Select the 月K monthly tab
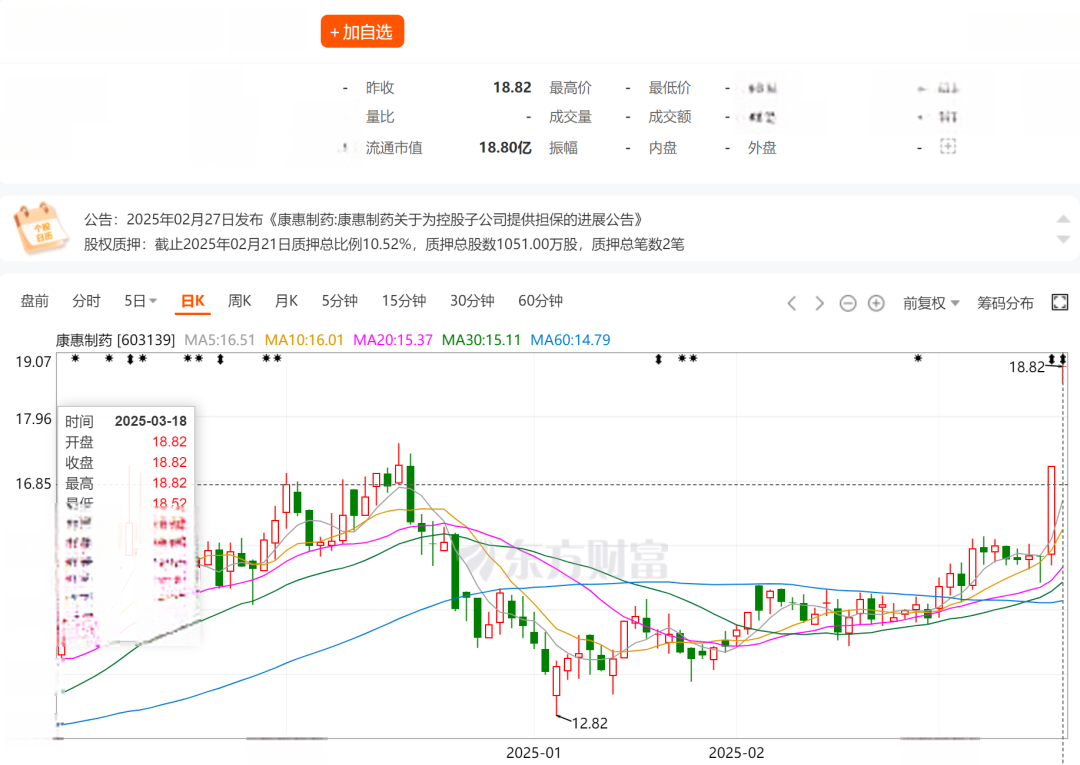The image size is (1080, 765). (x=286, y=301)
